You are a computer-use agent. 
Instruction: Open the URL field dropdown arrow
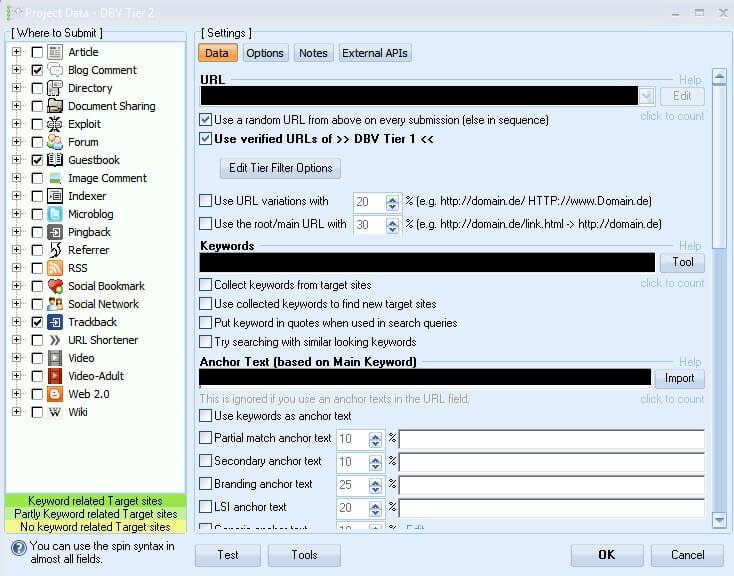647,96
